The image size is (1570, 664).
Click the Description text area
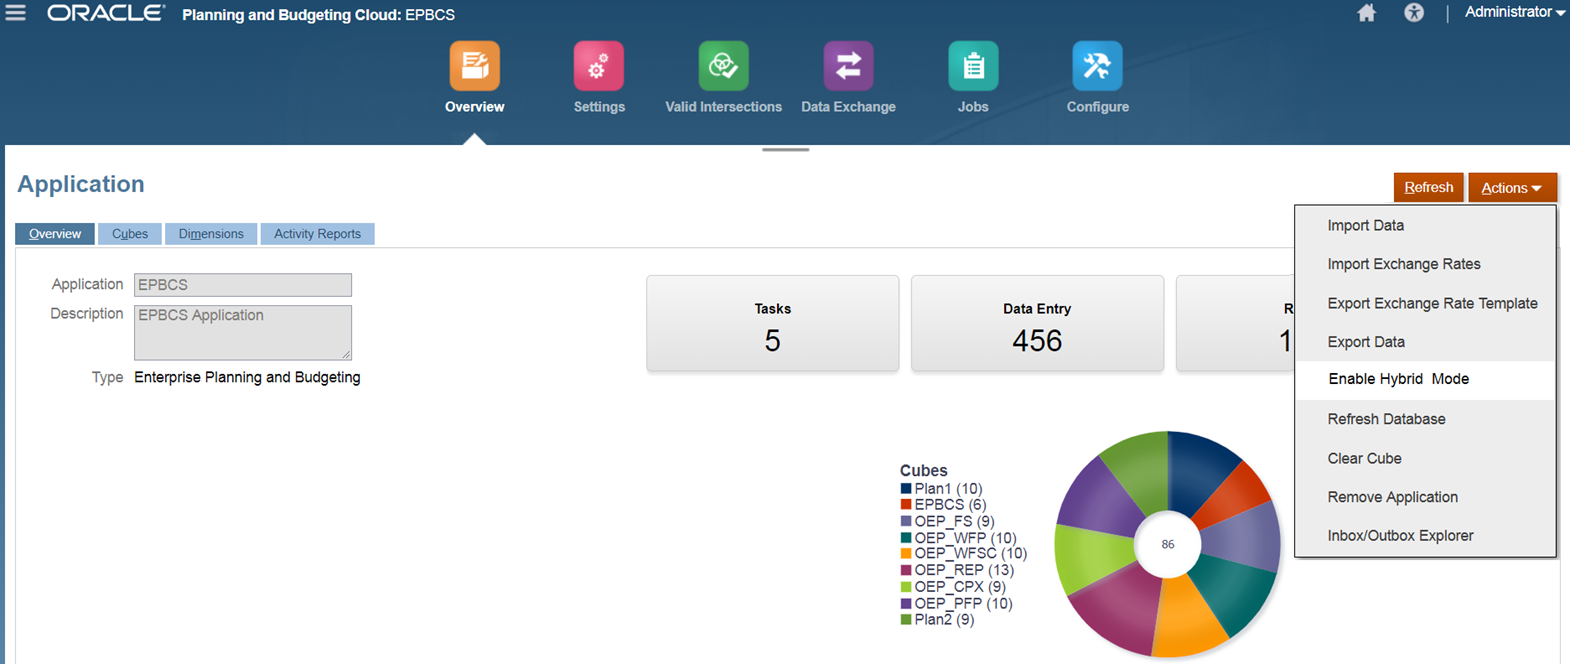pos(243,333)
